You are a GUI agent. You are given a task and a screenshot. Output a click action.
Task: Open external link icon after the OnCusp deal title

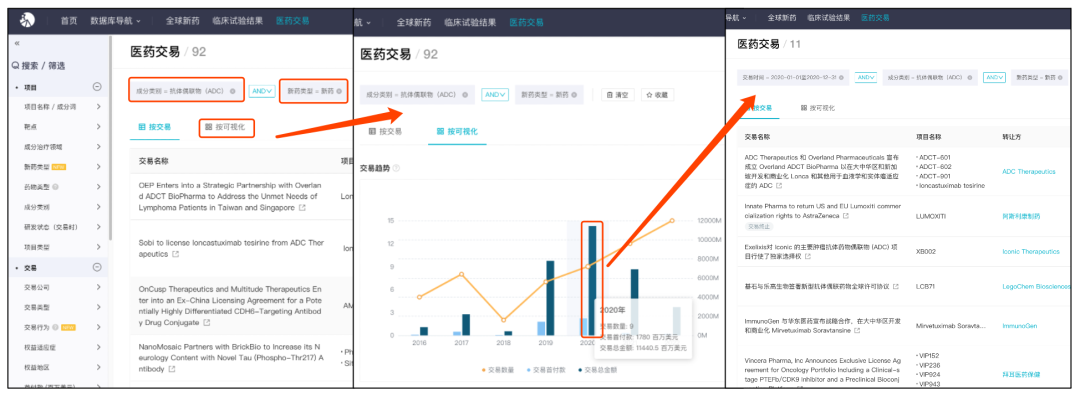click(x=207, y=322)
